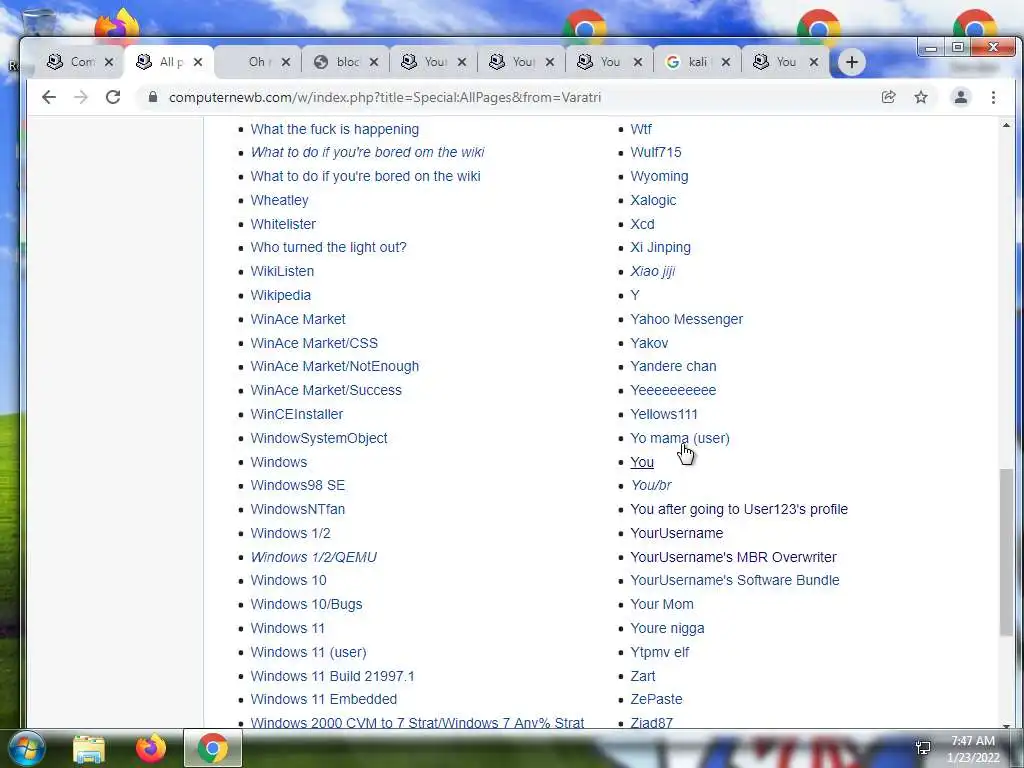Close the 'kali' Google tab
The image size is (1024, 768).
tap(726, 62)
